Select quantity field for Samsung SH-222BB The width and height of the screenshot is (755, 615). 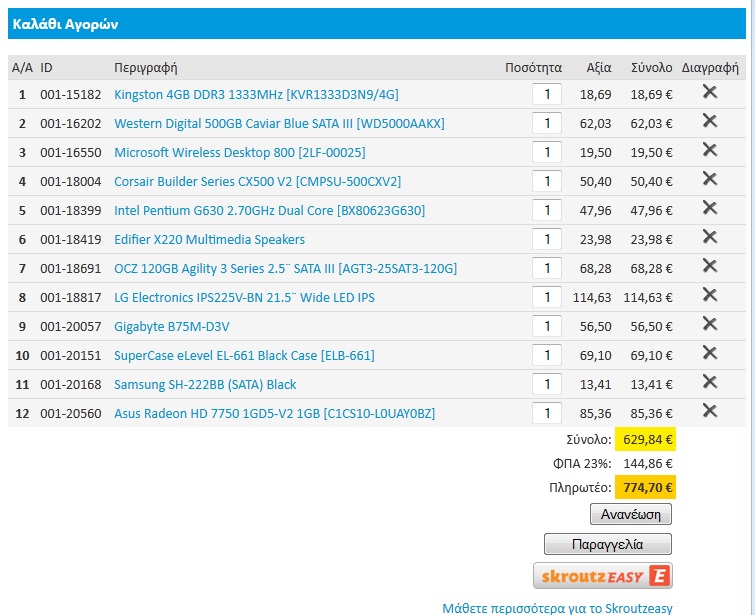coord(547,384)
